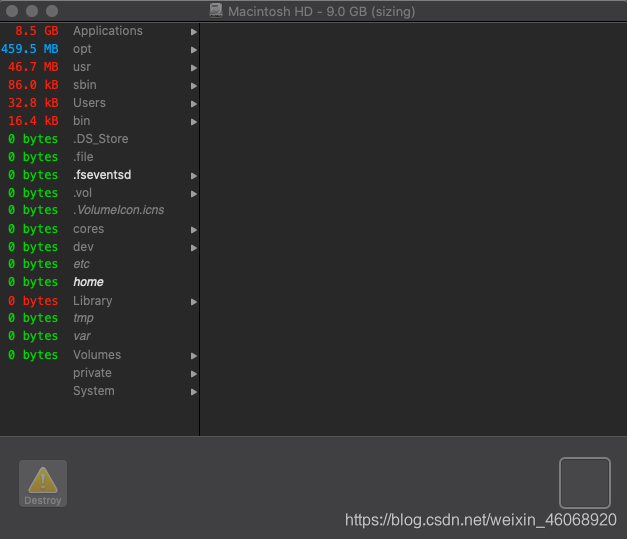The height and width of the screenshot is (539, 627).
Task: Click the red 0 bytes value for Library
Action: tap(33, 301)
